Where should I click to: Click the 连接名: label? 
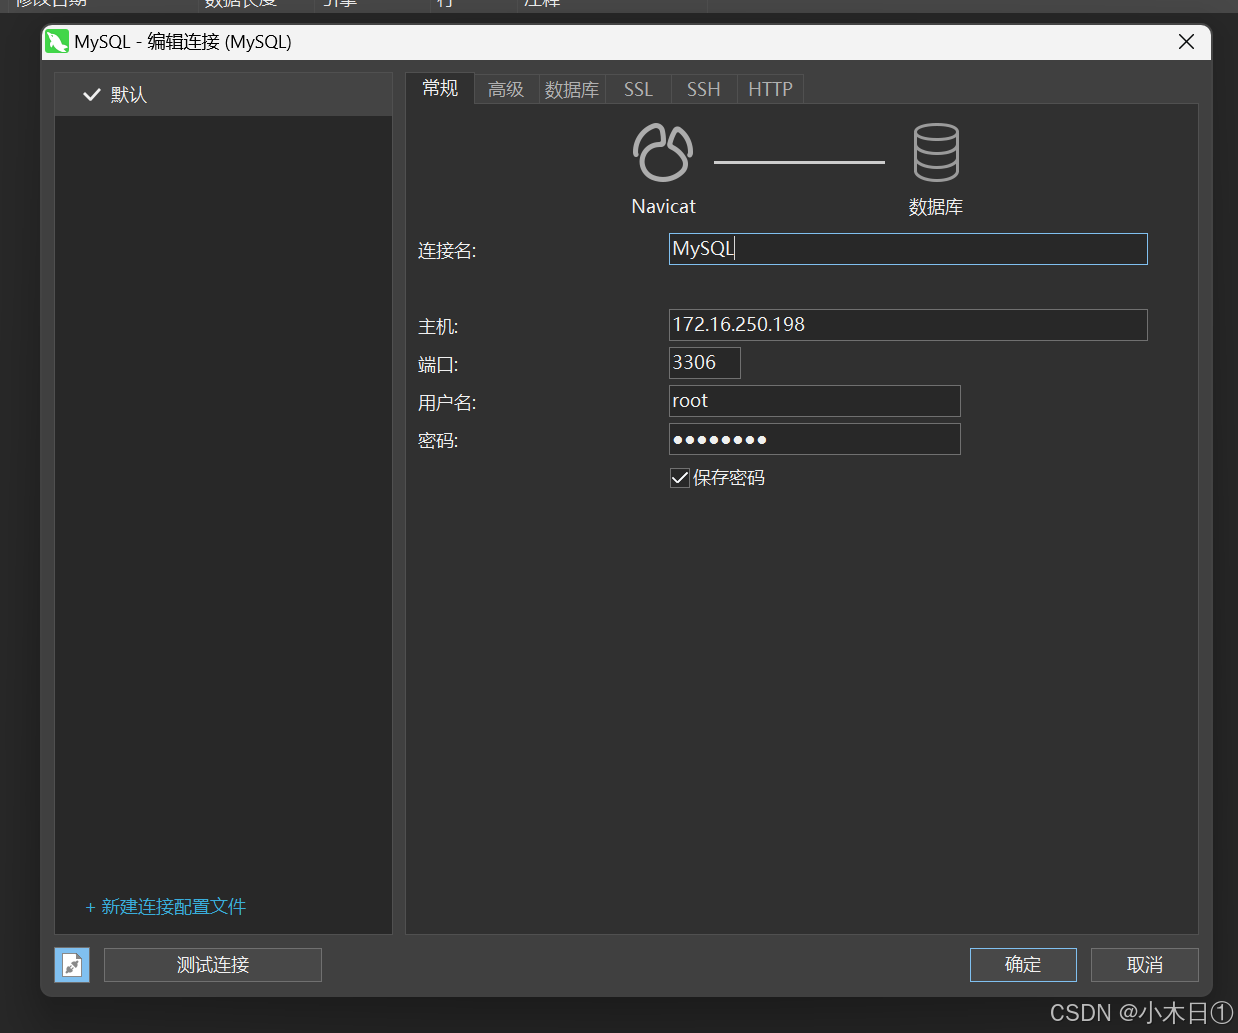[447, 251]
